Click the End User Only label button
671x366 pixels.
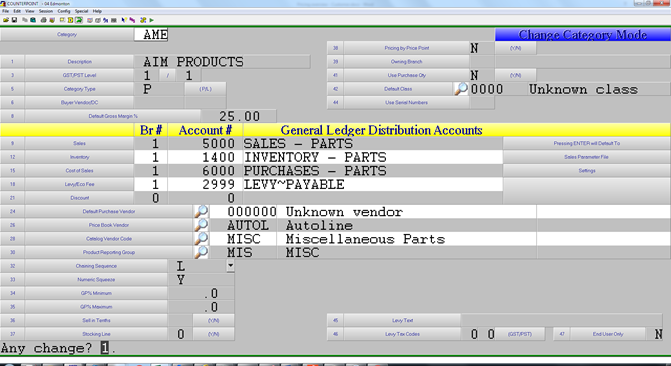608,334
